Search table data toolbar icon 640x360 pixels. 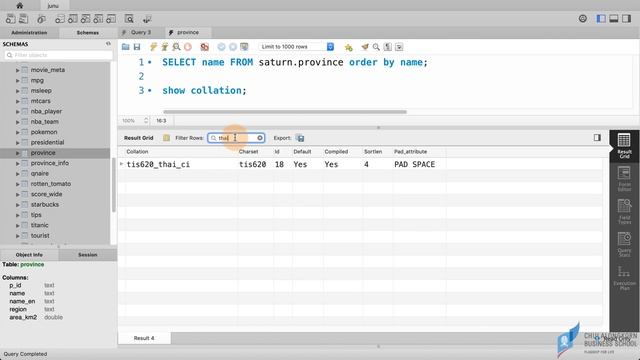coord(129,19)
